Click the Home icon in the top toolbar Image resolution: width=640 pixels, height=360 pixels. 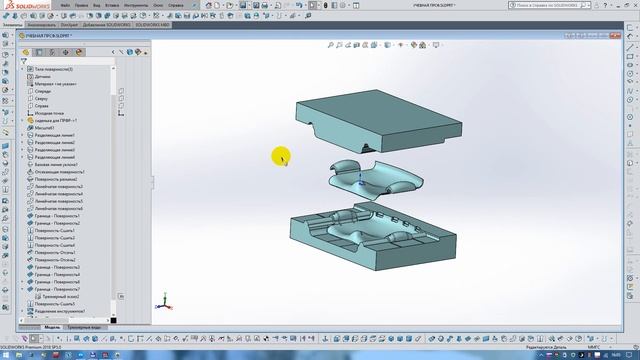(209, 5)
